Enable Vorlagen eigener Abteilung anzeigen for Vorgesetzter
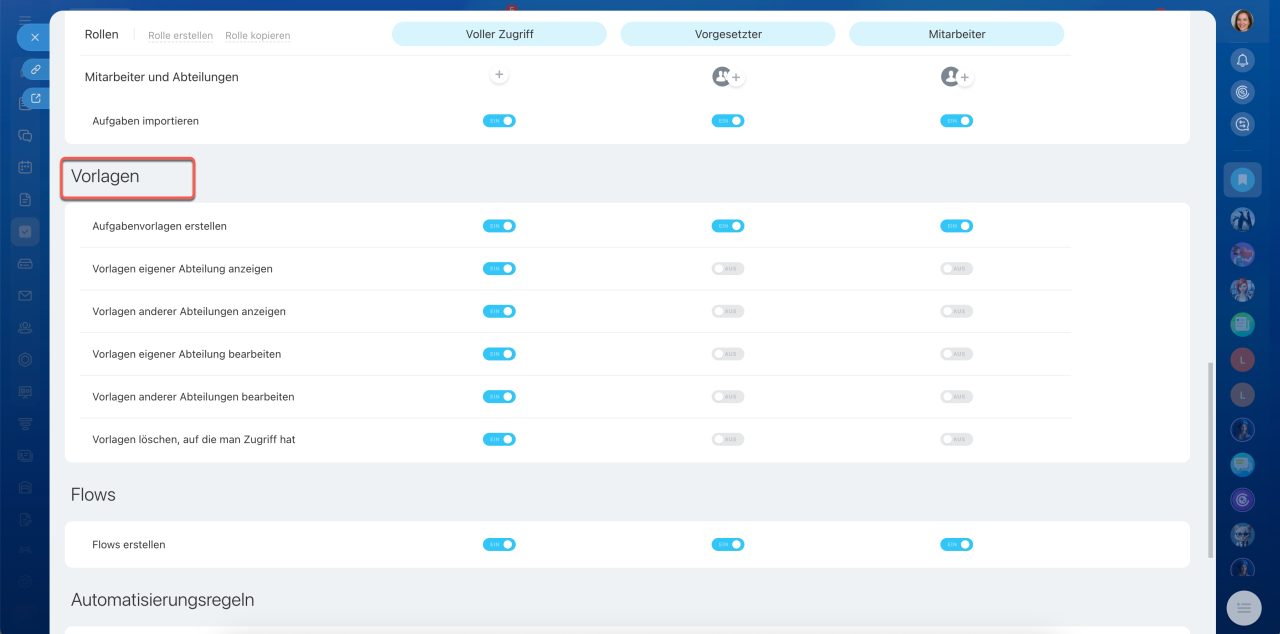 727,269
